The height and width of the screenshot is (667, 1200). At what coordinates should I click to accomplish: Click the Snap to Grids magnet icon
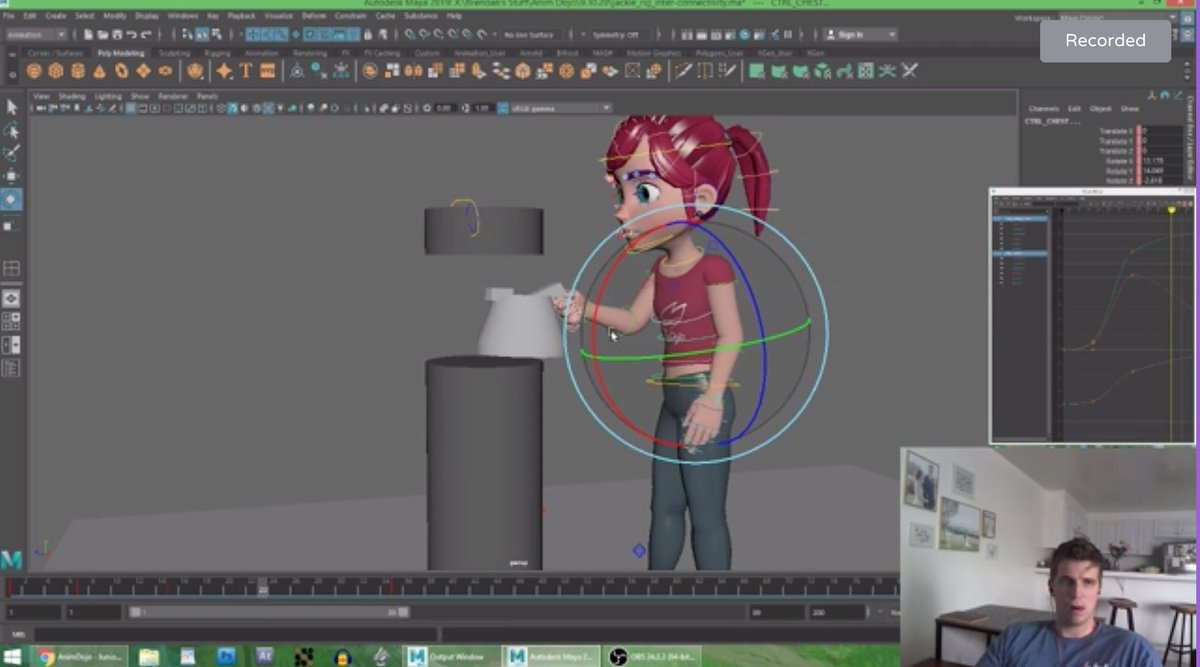(411, 35)
